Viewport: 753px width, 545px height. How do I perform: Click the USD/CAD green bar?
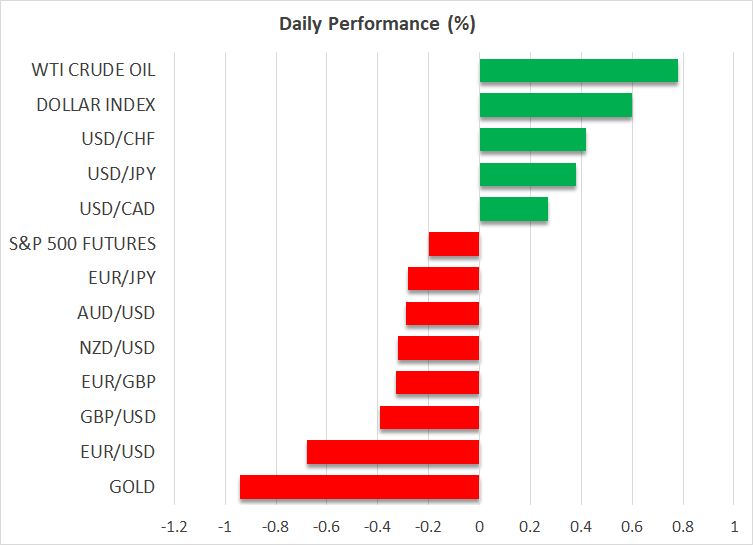(x=513, y=209)
